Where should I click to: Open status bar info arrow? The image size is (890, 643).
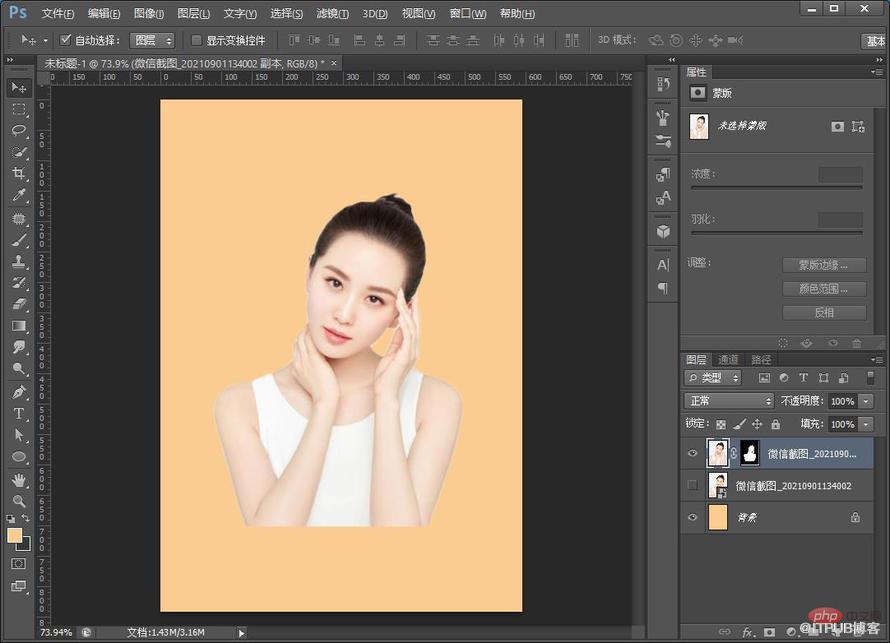241,633
